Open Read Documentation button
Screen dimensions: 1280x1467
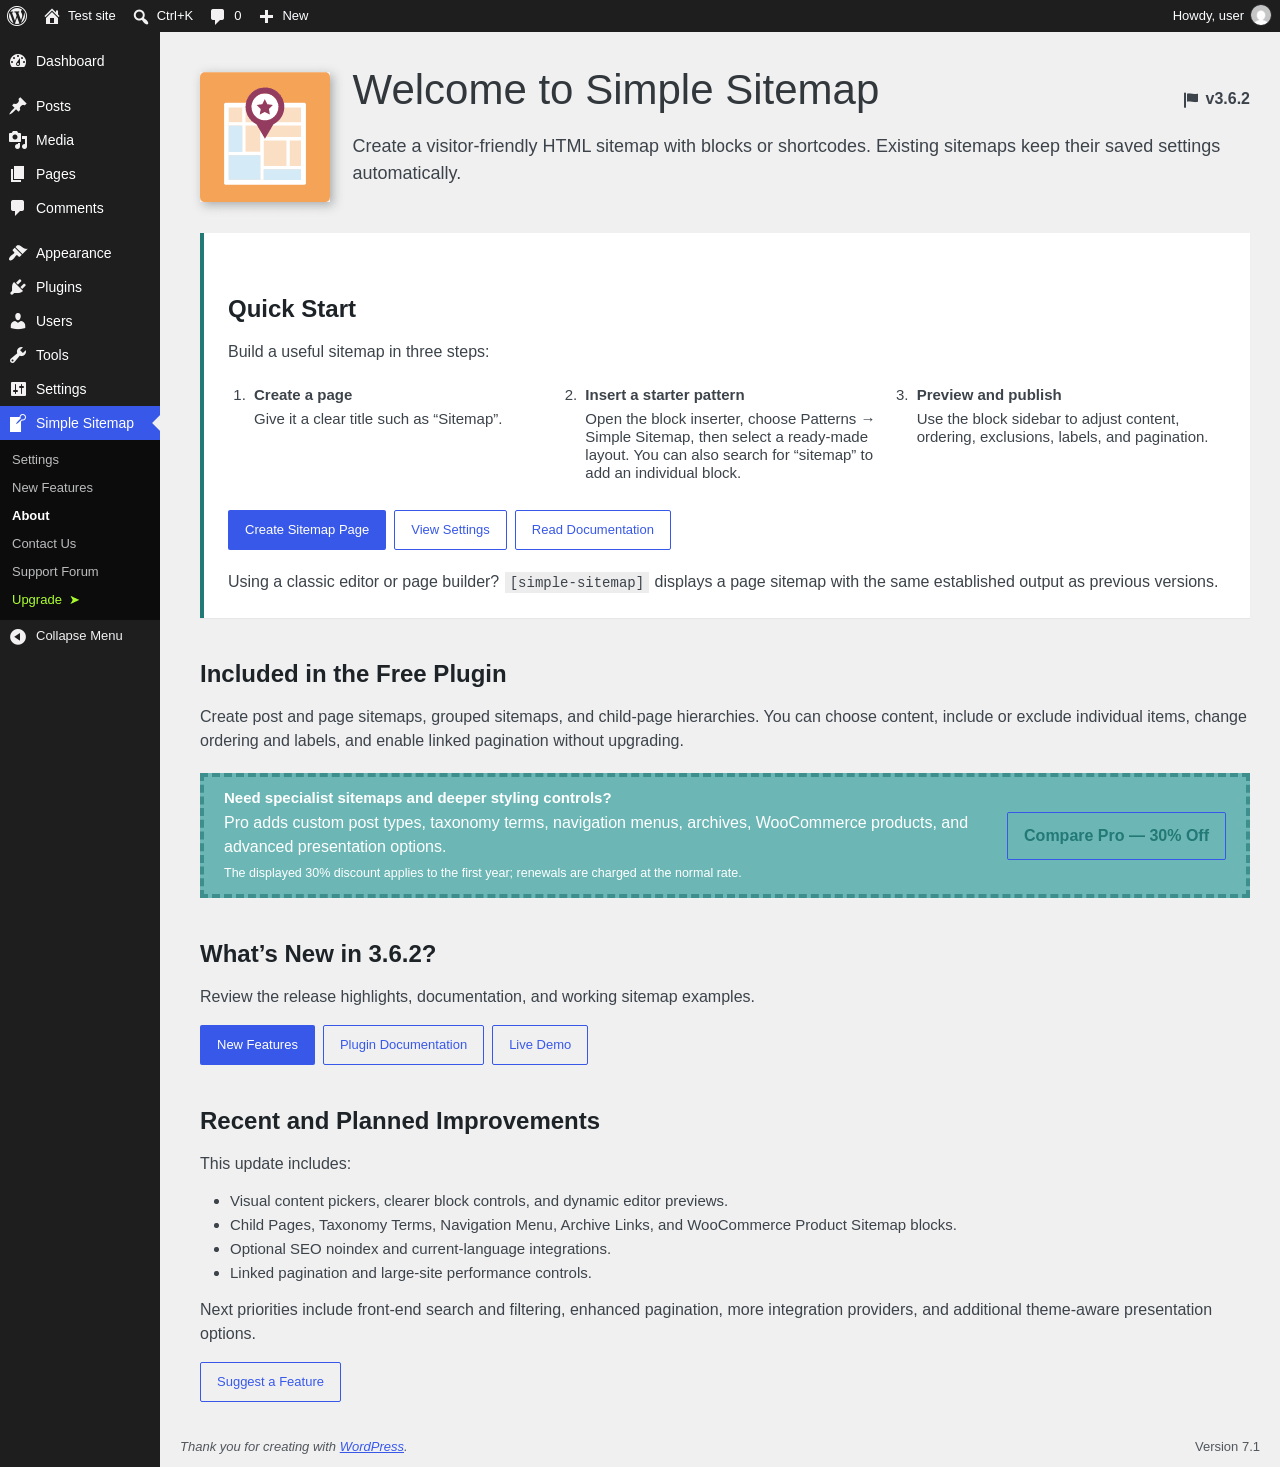[x=593, y=530]
